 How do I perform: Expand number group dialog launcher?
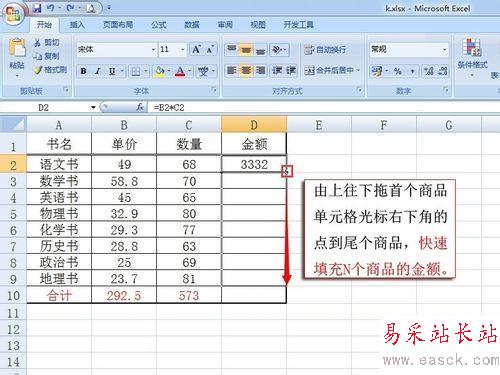[446, 89]
